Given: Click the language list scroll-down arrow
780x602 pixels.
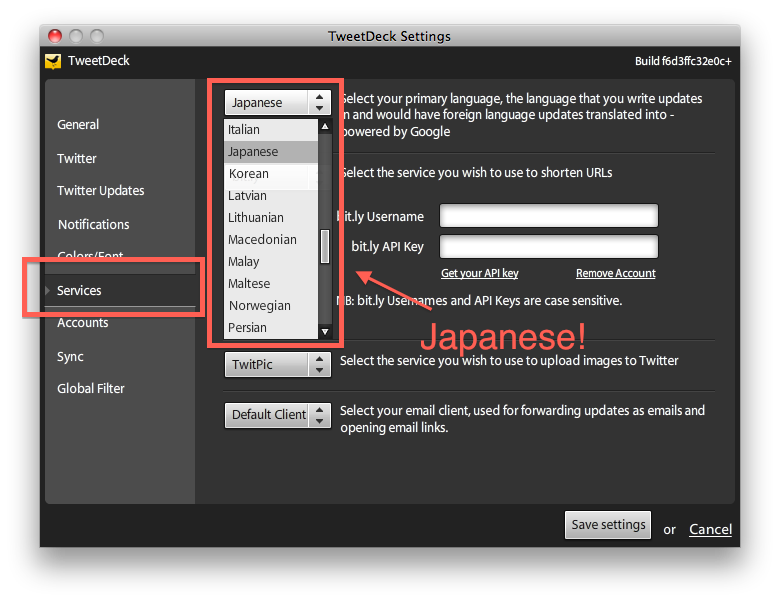Looking at the screenshot, I should (325, 331).
